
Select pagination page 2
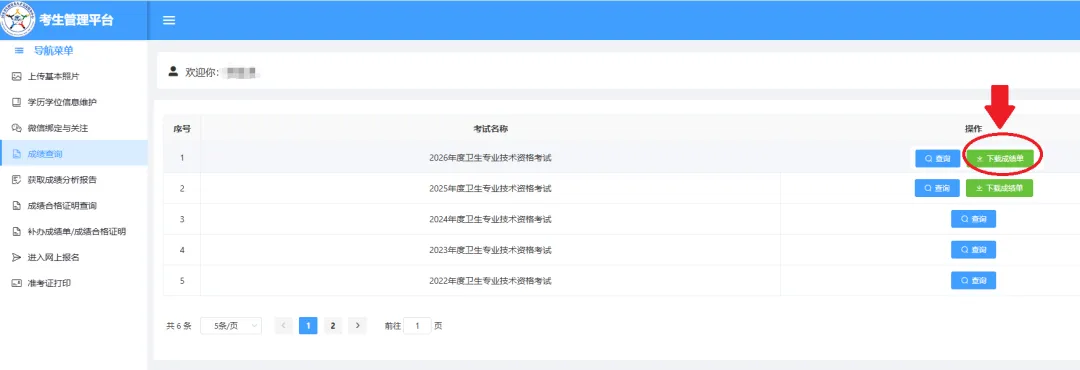[x=333, y=326]
